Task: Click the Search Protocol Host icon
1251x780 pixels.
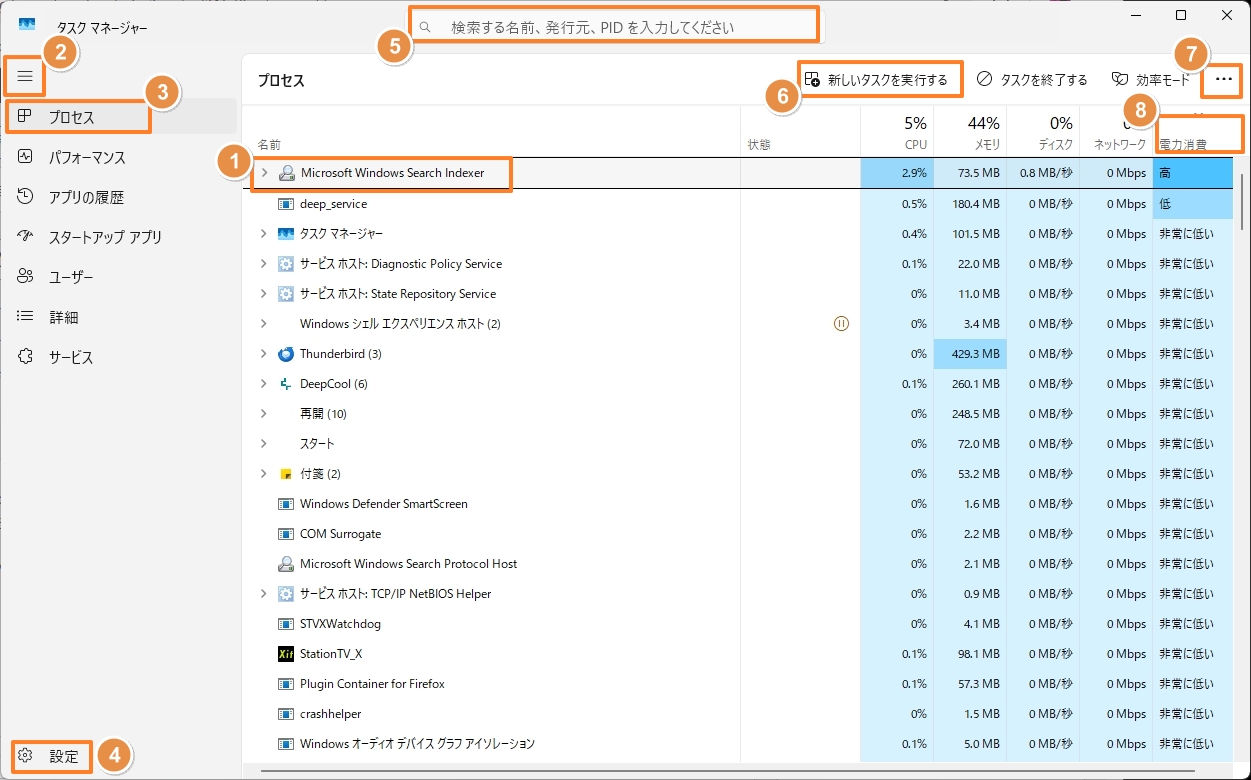Action: [x=286, y=564]
